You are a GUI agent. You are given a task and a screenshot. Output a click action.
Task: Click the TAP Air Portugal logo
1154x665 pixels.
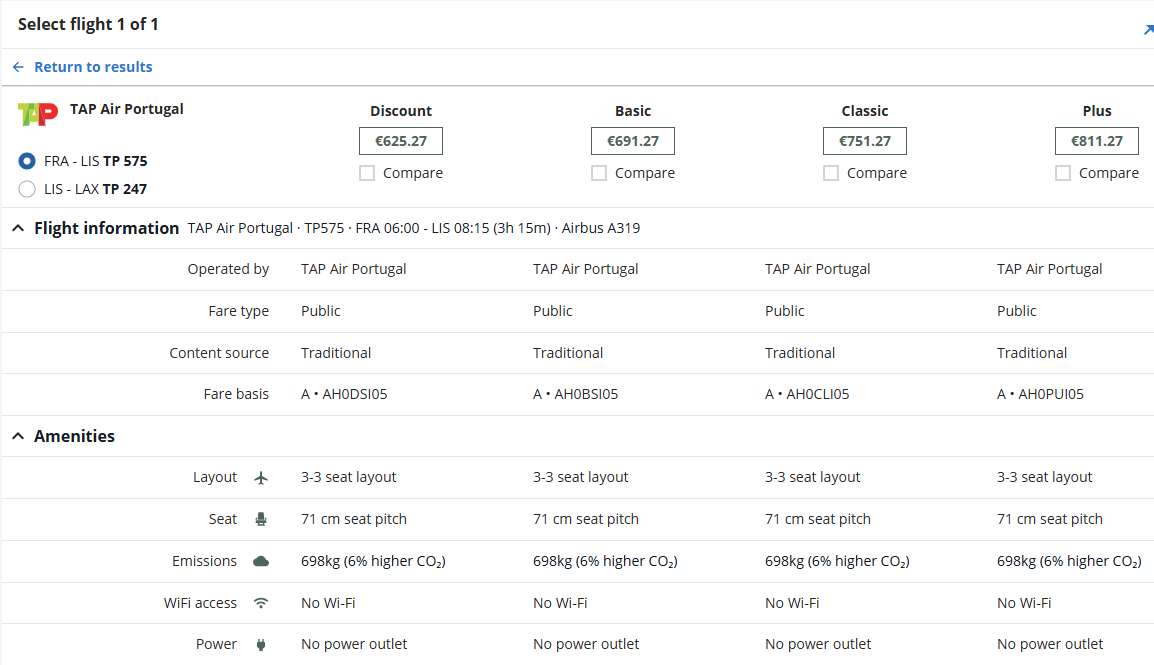pyautogui.click(x=38, y=114)
